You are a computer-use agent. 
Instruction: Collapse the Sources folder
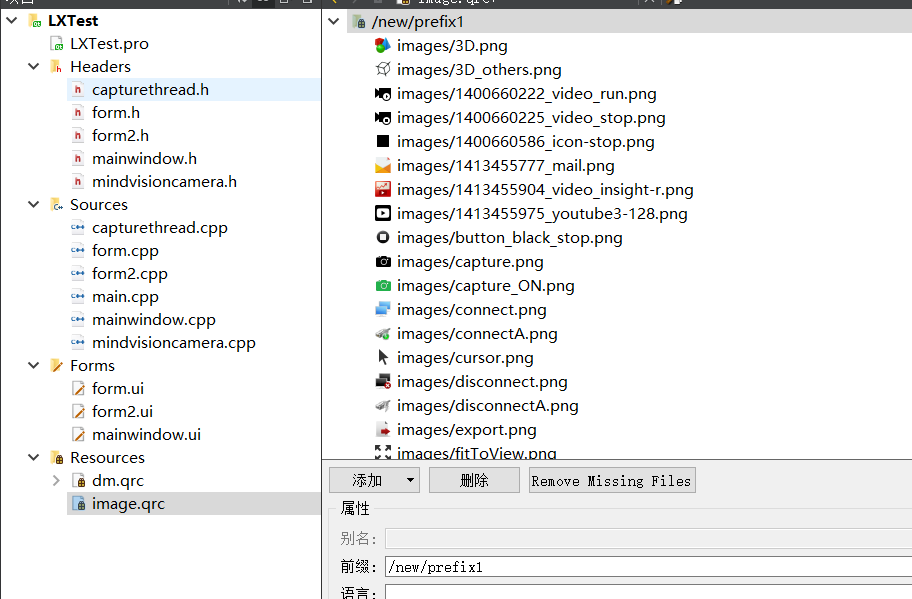coord(34,205)
